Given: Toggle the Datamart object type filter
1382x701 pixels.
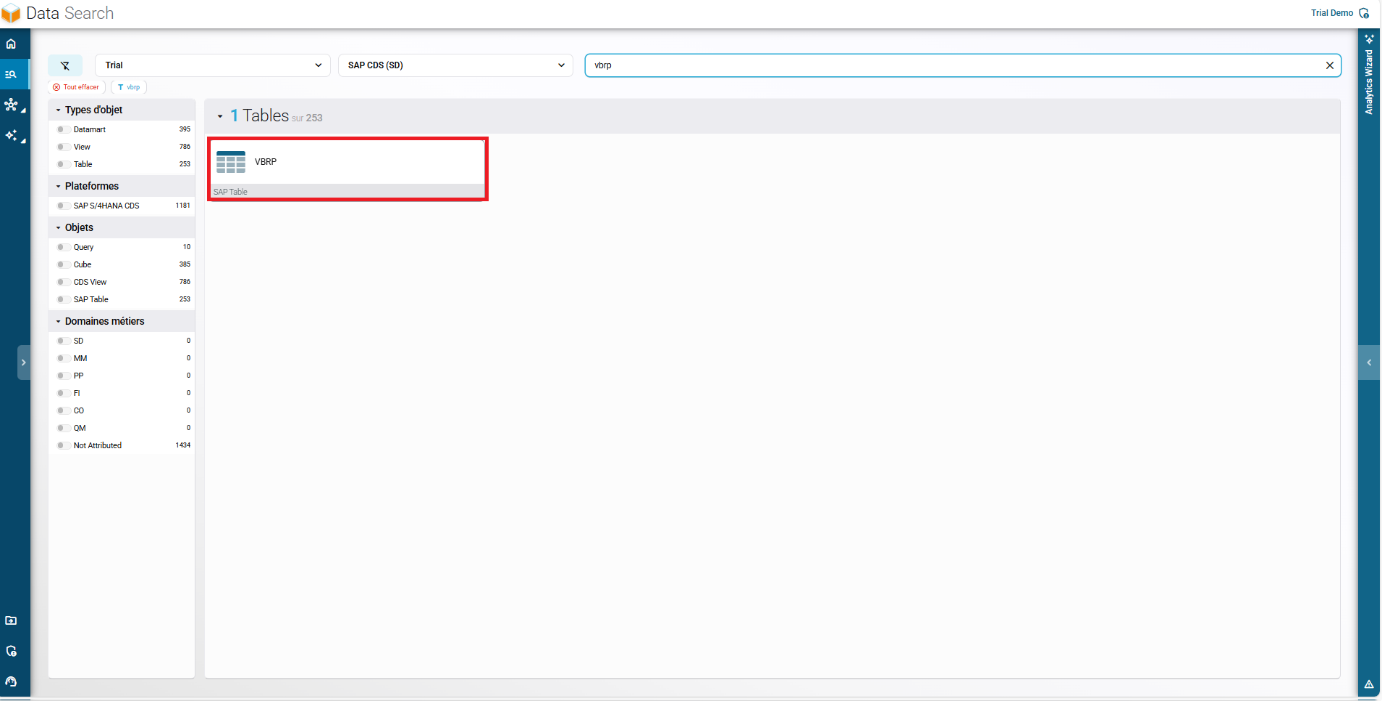Looking at the screenshot, I should [62, 129].
